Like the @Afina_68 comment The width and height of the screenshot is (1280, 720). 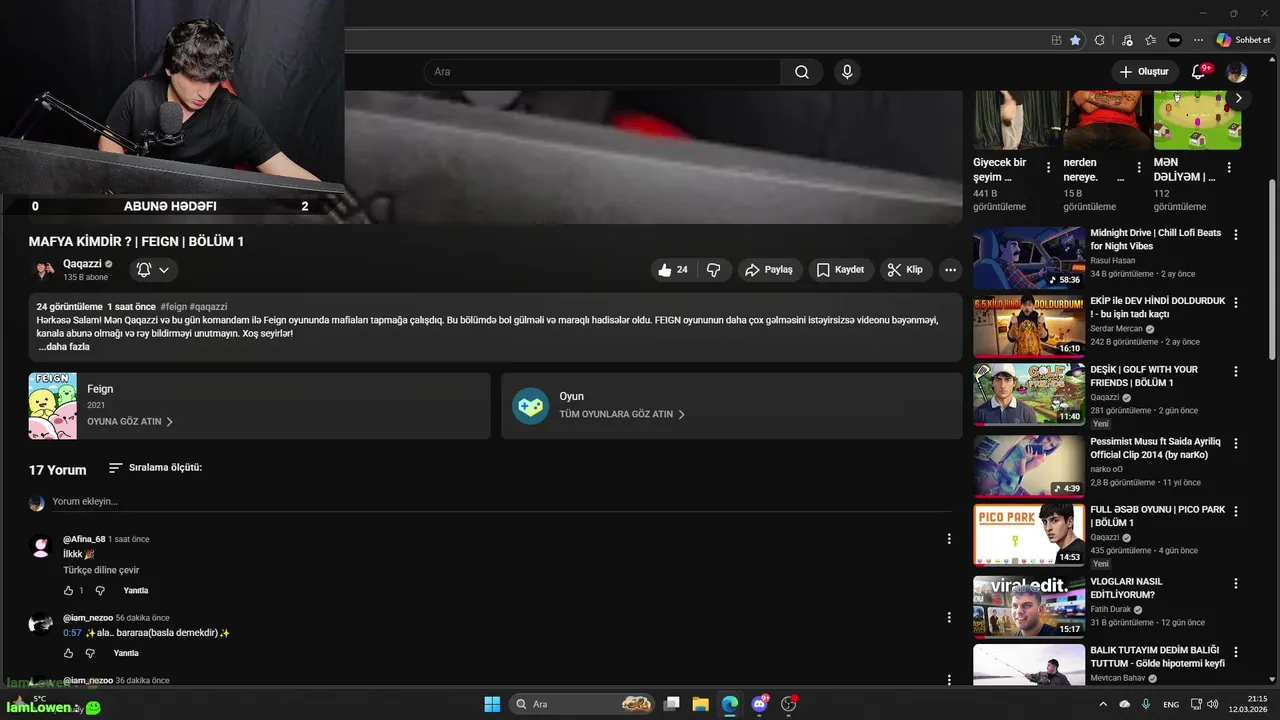point(69,591)
